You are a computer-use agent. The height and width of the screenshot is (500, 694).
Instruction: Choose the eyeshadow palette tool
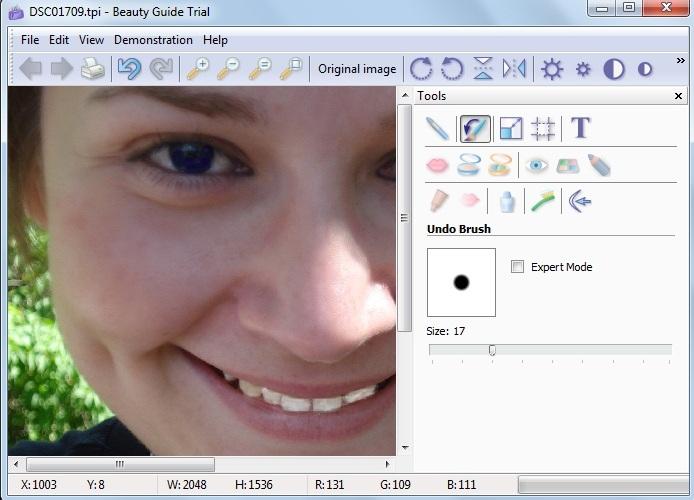pyautogui.click(x=567, y=165)
